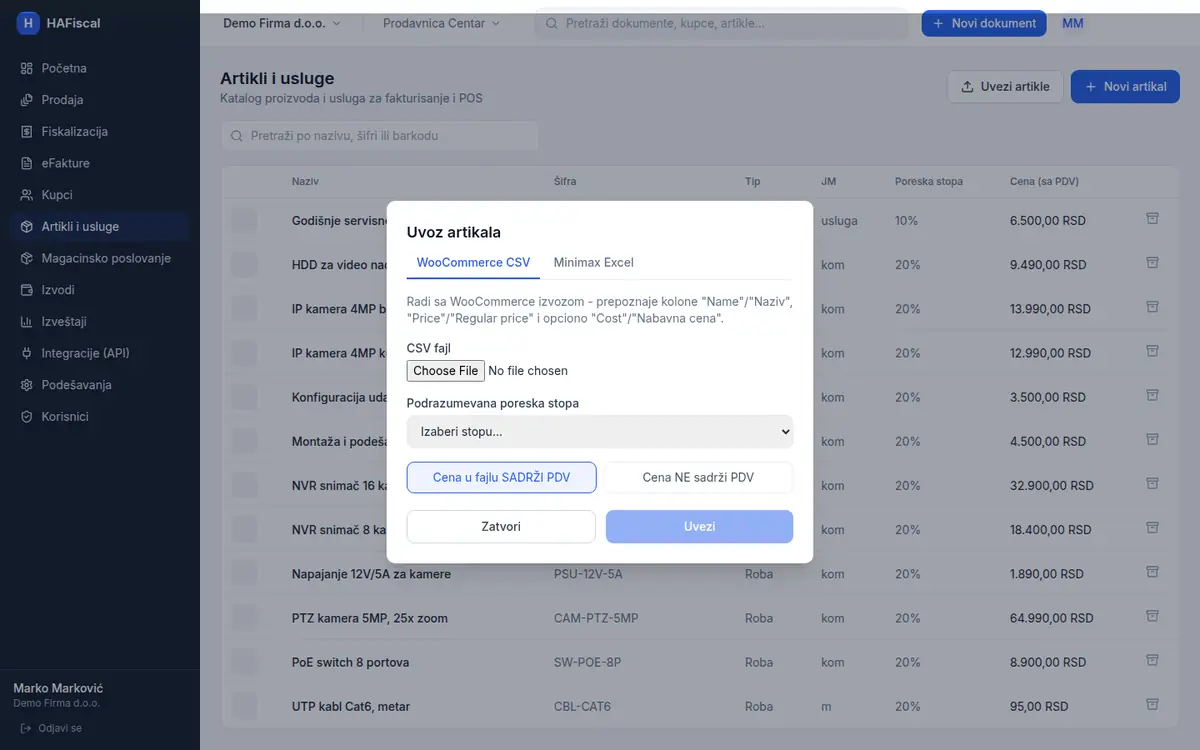
Task: Click Odjavi se to log out
Action: 52,728
